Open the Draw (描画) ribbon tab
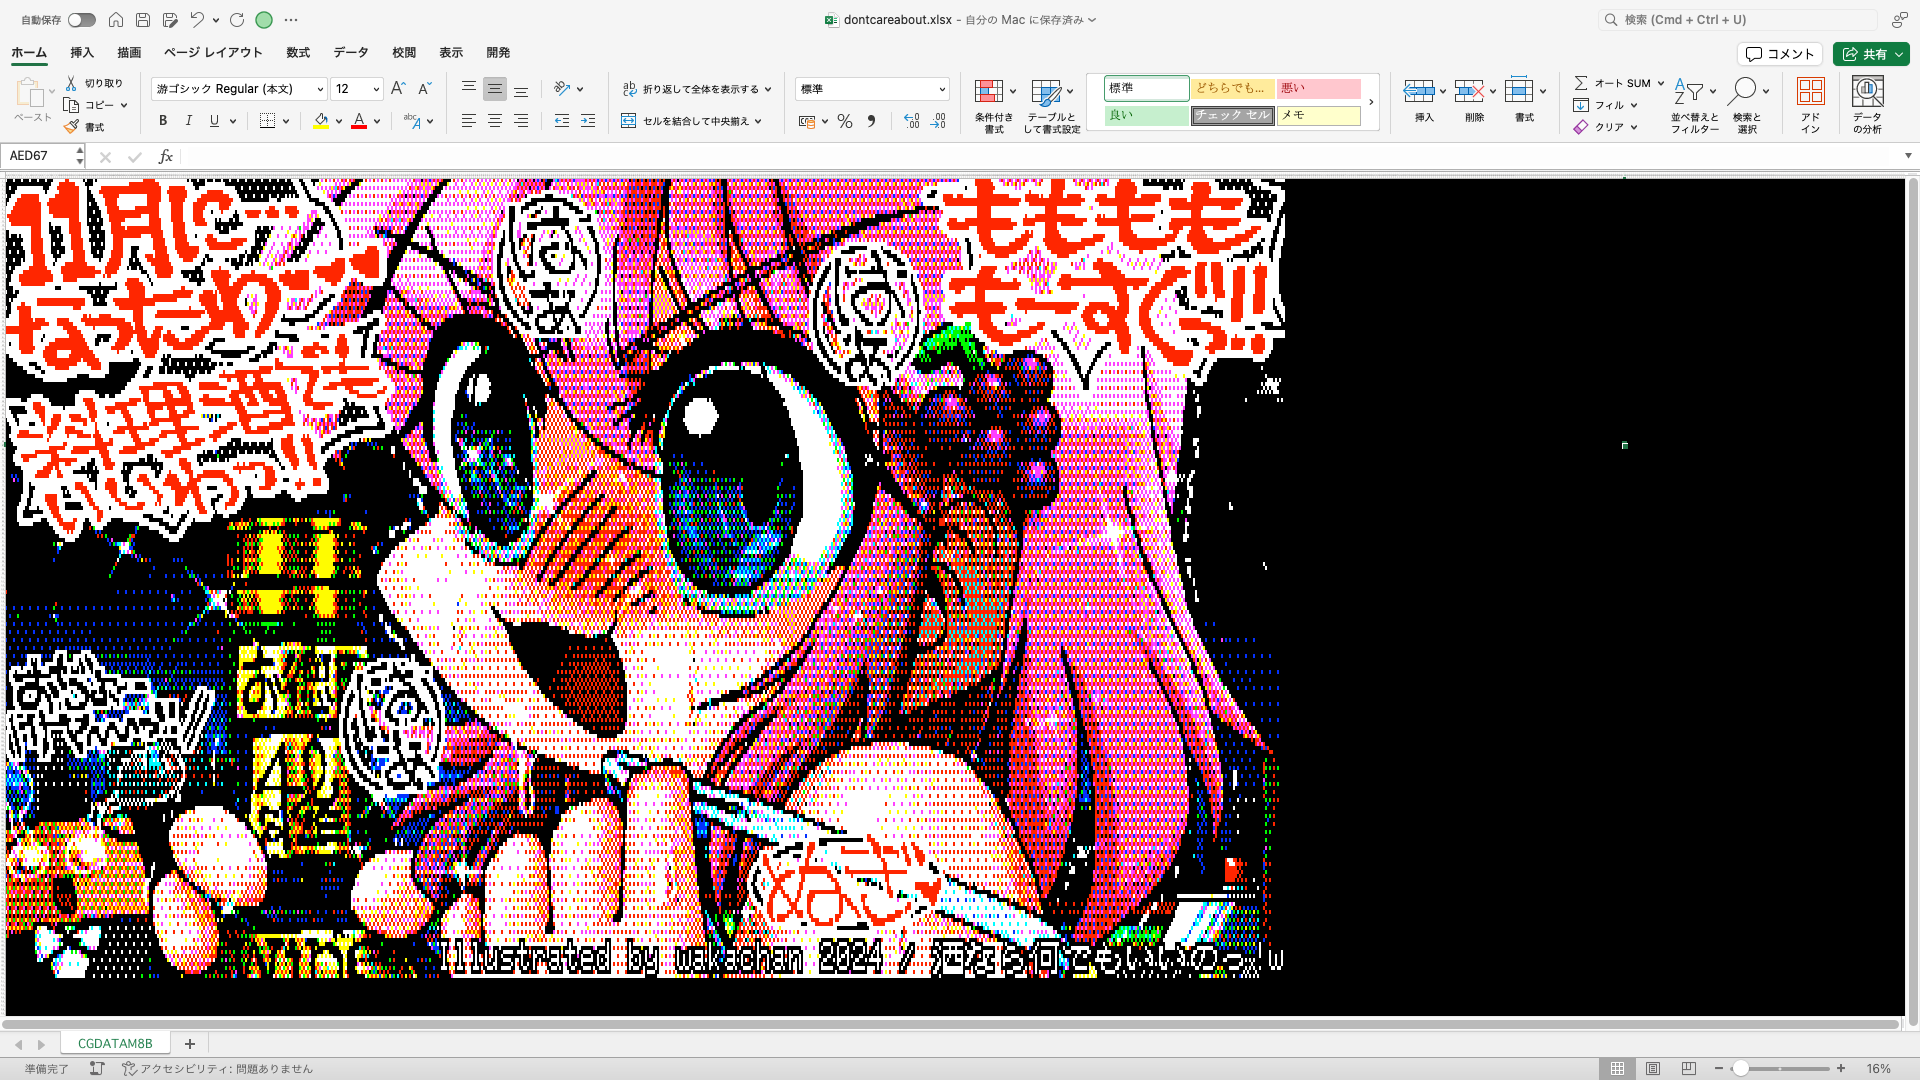This screenshot has width=1920, height=1080. coord(129,53)
